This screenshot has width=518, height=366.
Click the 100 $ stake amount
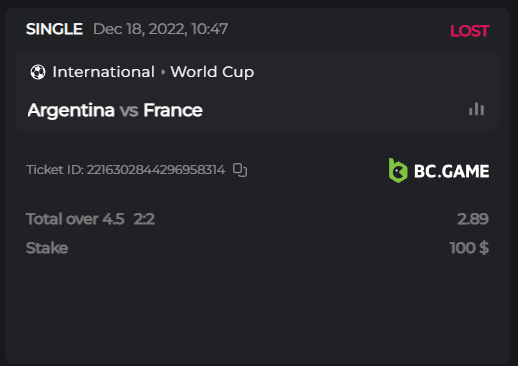469,248
